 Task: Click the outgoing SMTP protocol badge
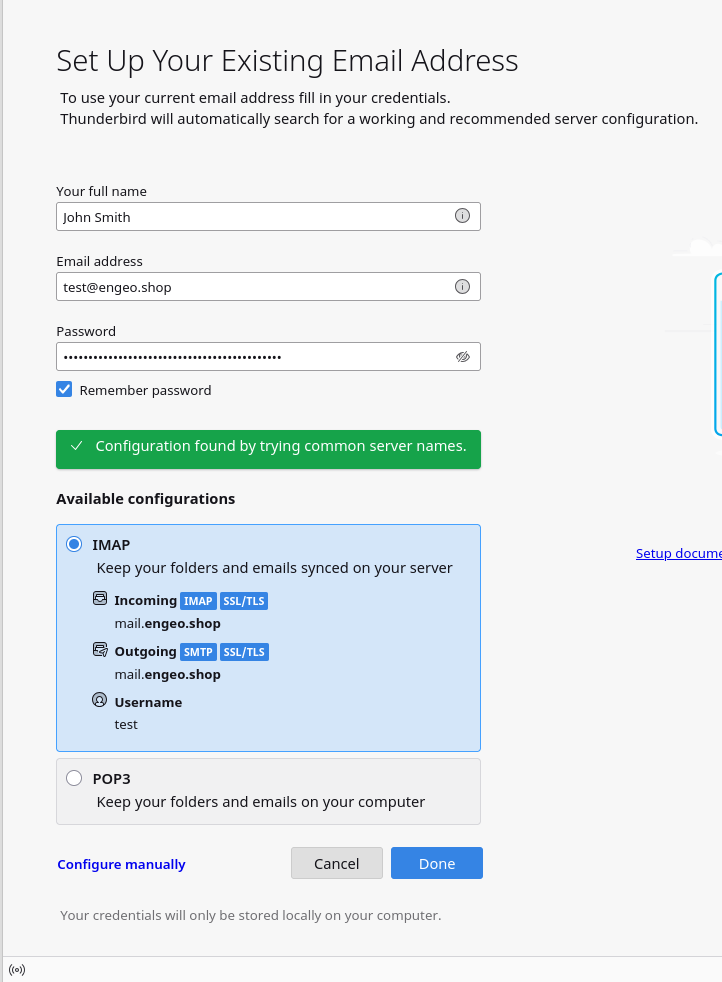coord(198,652)
